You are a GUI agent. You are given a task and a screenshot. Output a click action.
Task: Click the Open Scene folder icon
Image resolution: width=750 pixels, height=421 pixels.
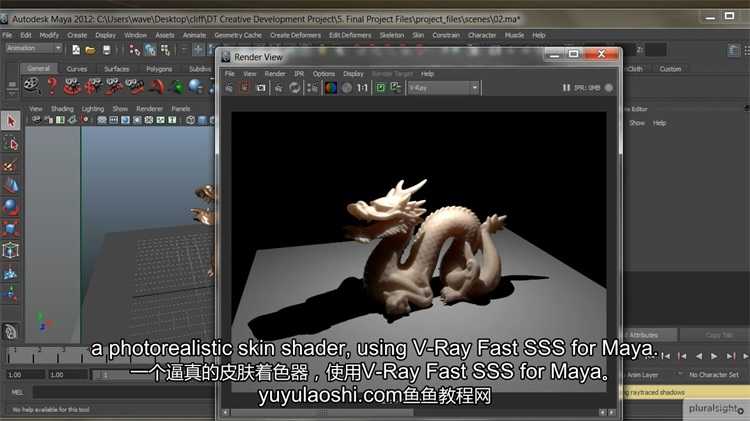(x=90, y=50)
